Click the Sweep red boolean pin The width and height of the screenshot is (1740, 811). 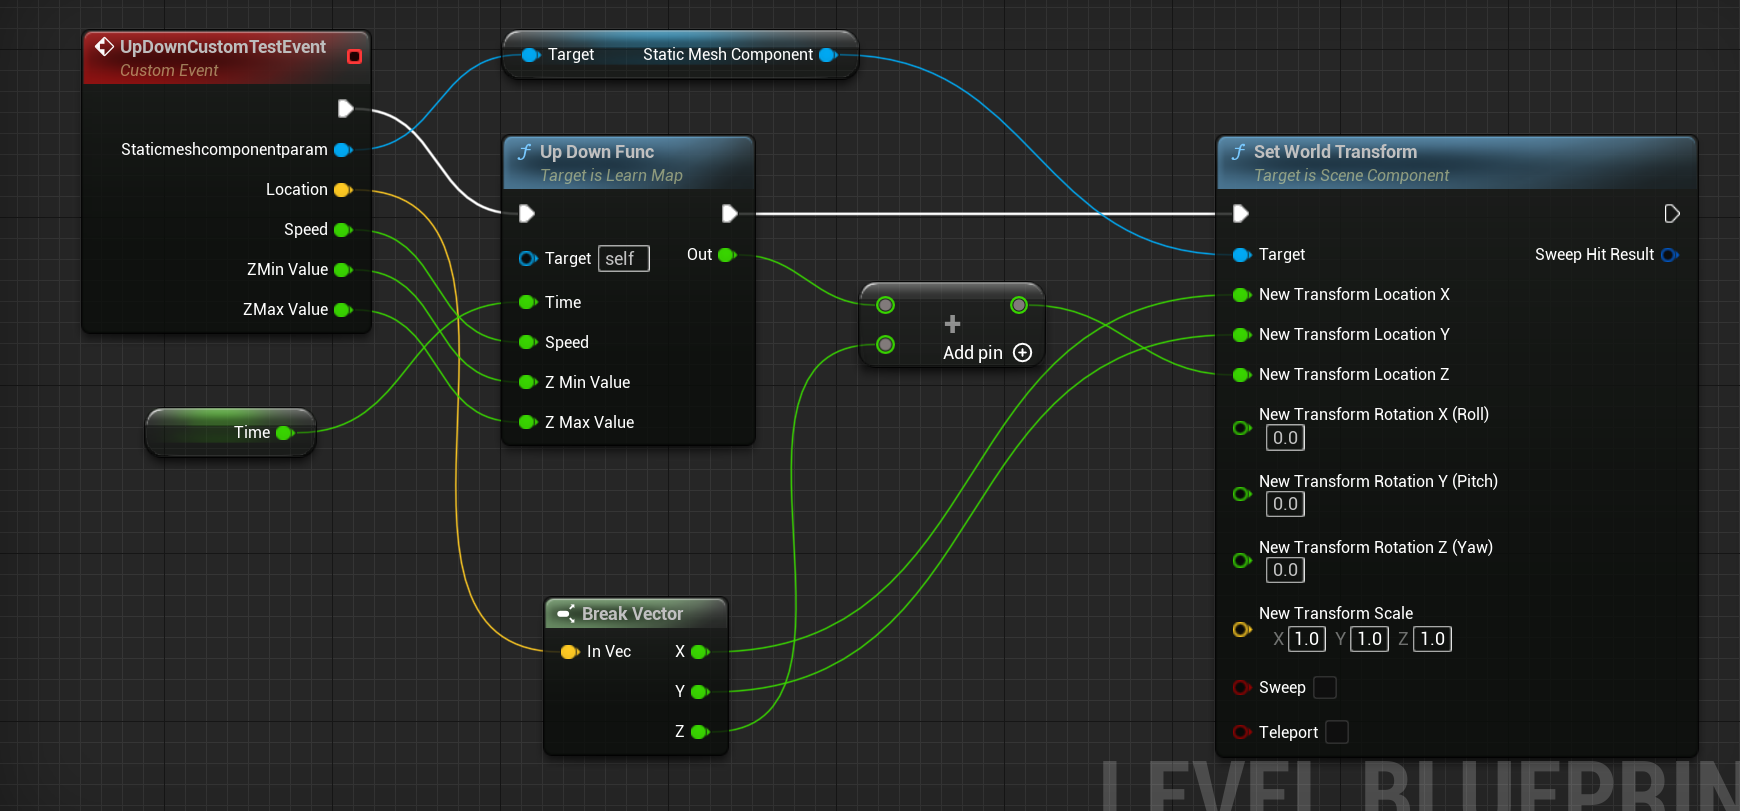1242,687
